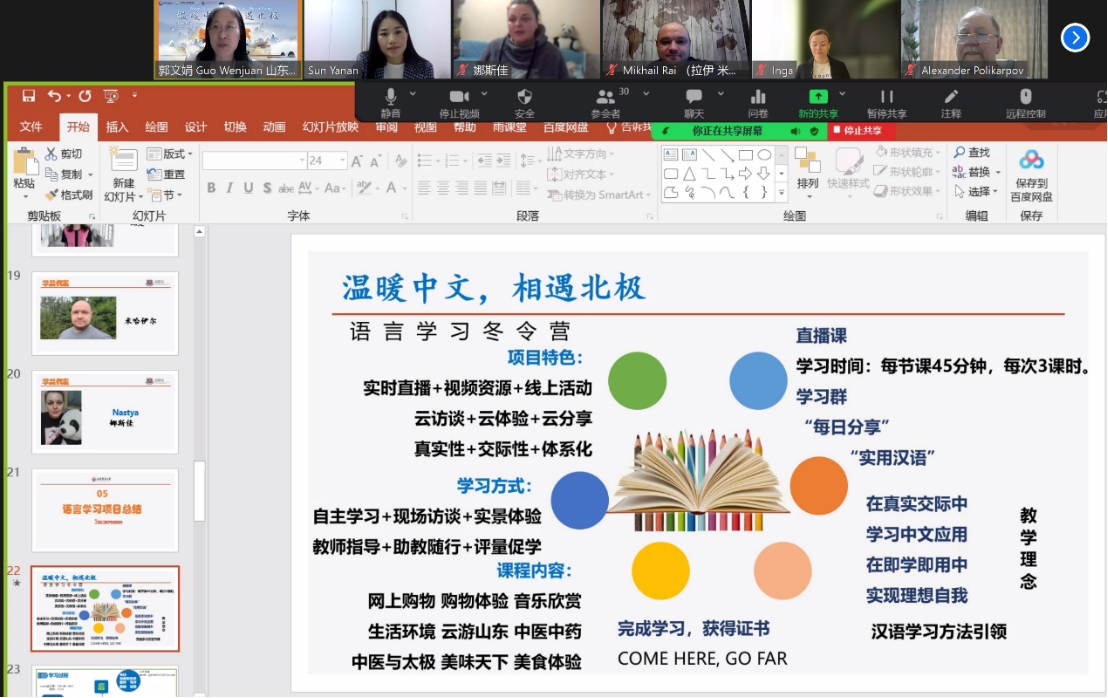Toggle numbered list
The width and height of the screenshot is (1108, 698).
(x=452, y=160)
